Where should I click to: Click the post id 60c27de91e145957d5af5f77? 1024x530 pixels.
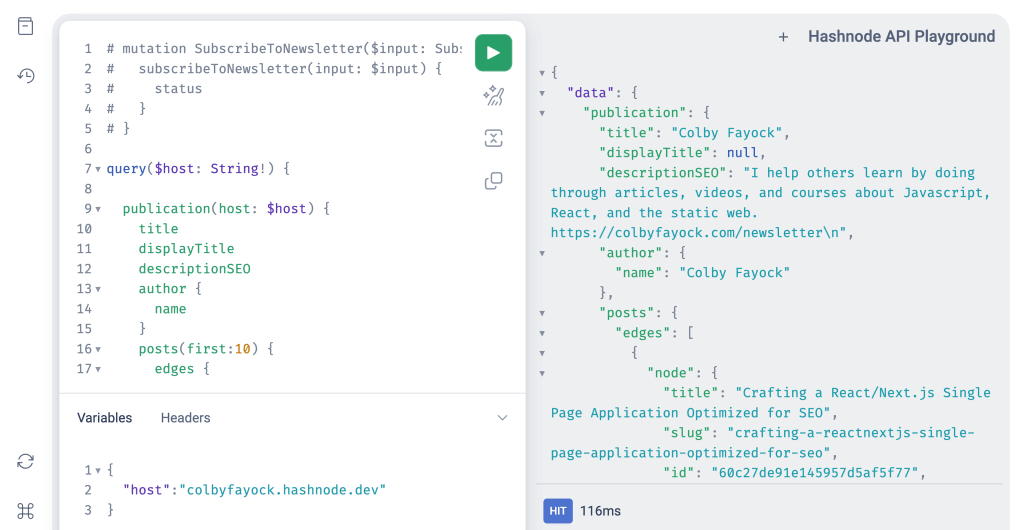tap(816, 473)
